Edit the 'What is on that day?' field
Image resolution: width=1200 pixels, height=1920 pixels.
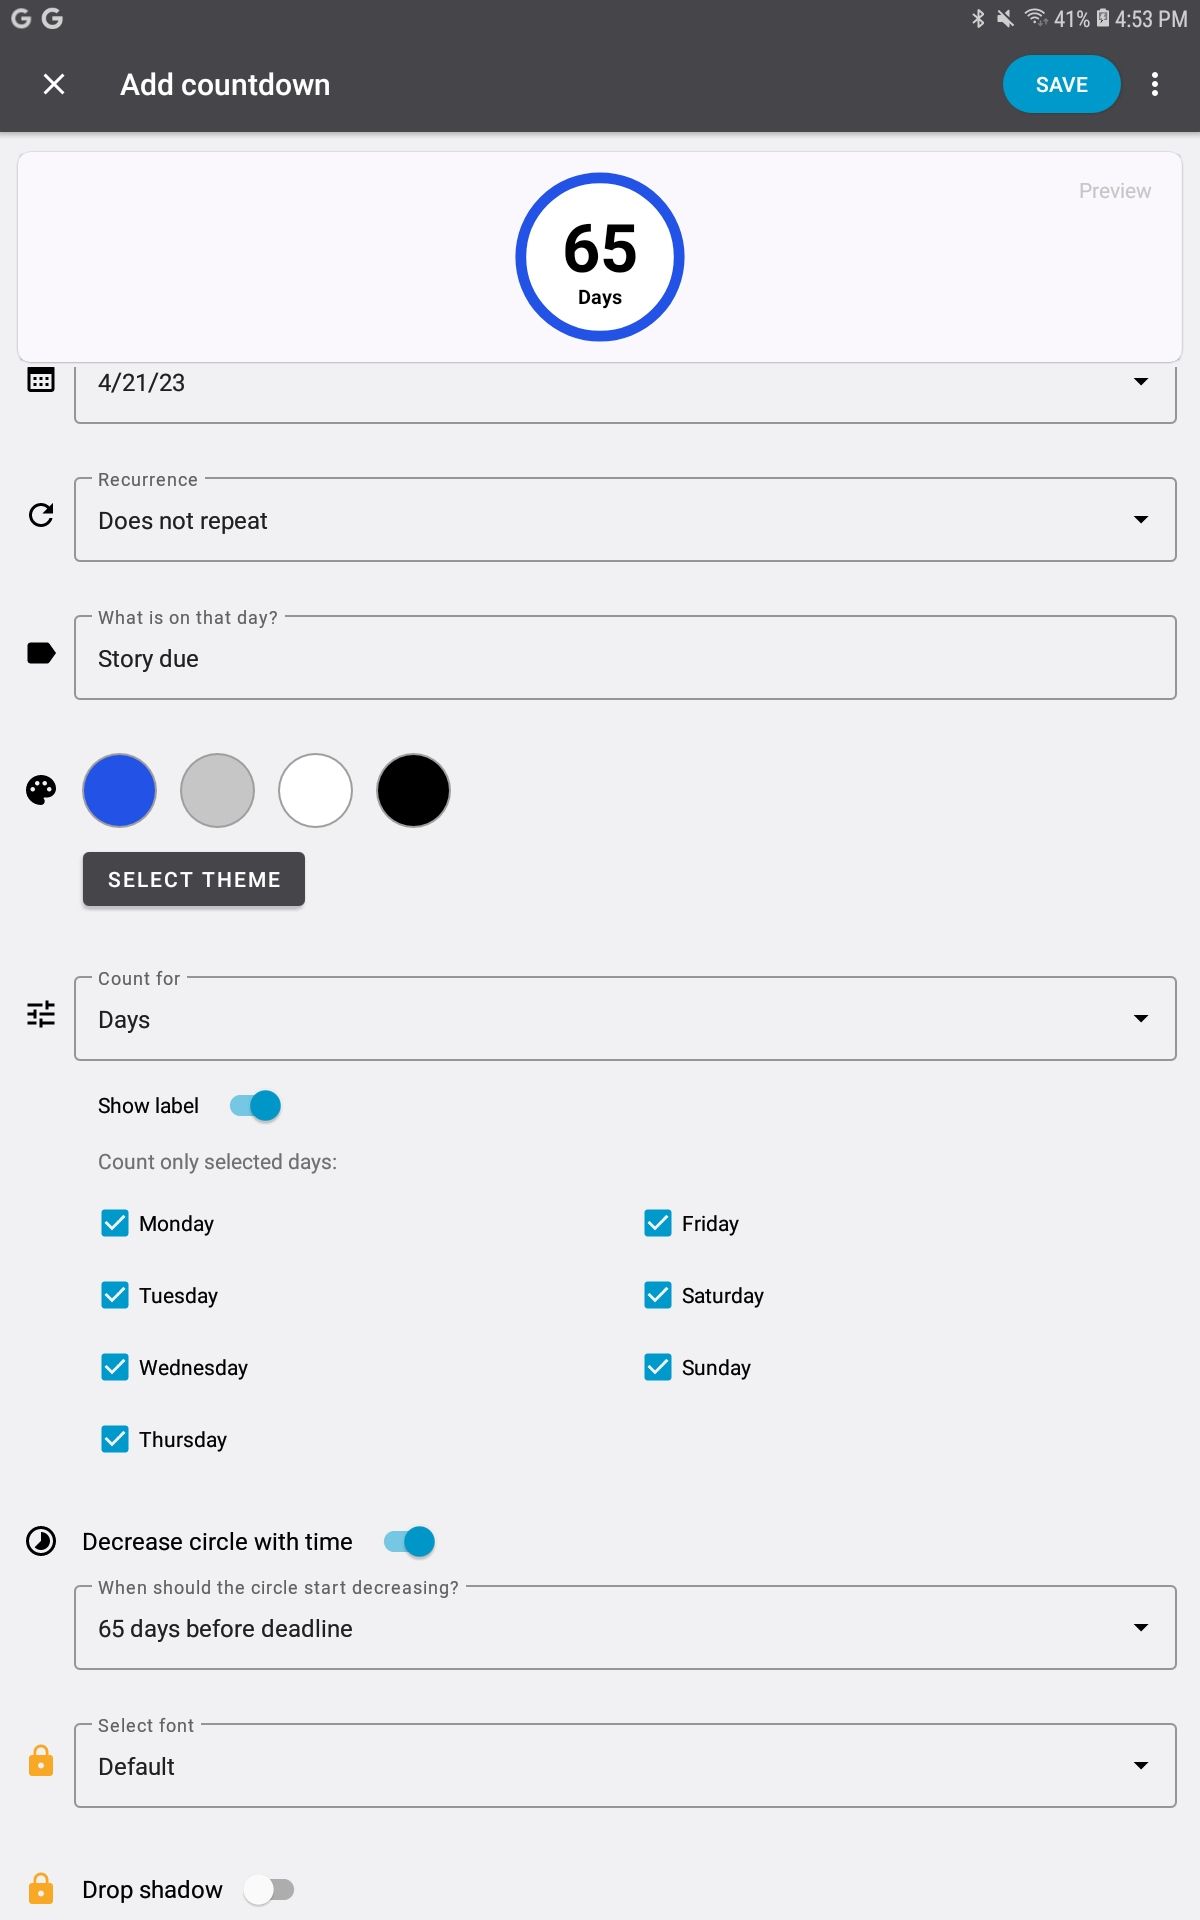coord(625,658)
